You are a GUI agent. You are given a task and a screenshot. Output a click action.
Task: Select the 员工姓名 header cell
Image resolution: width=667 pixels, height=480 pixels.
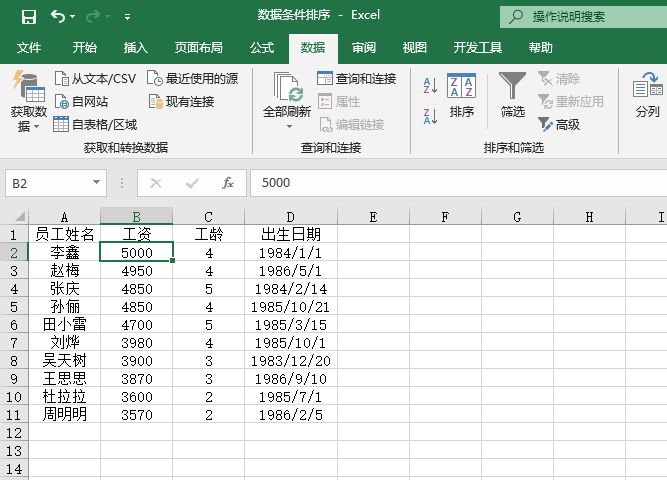(x=64, y=234)
